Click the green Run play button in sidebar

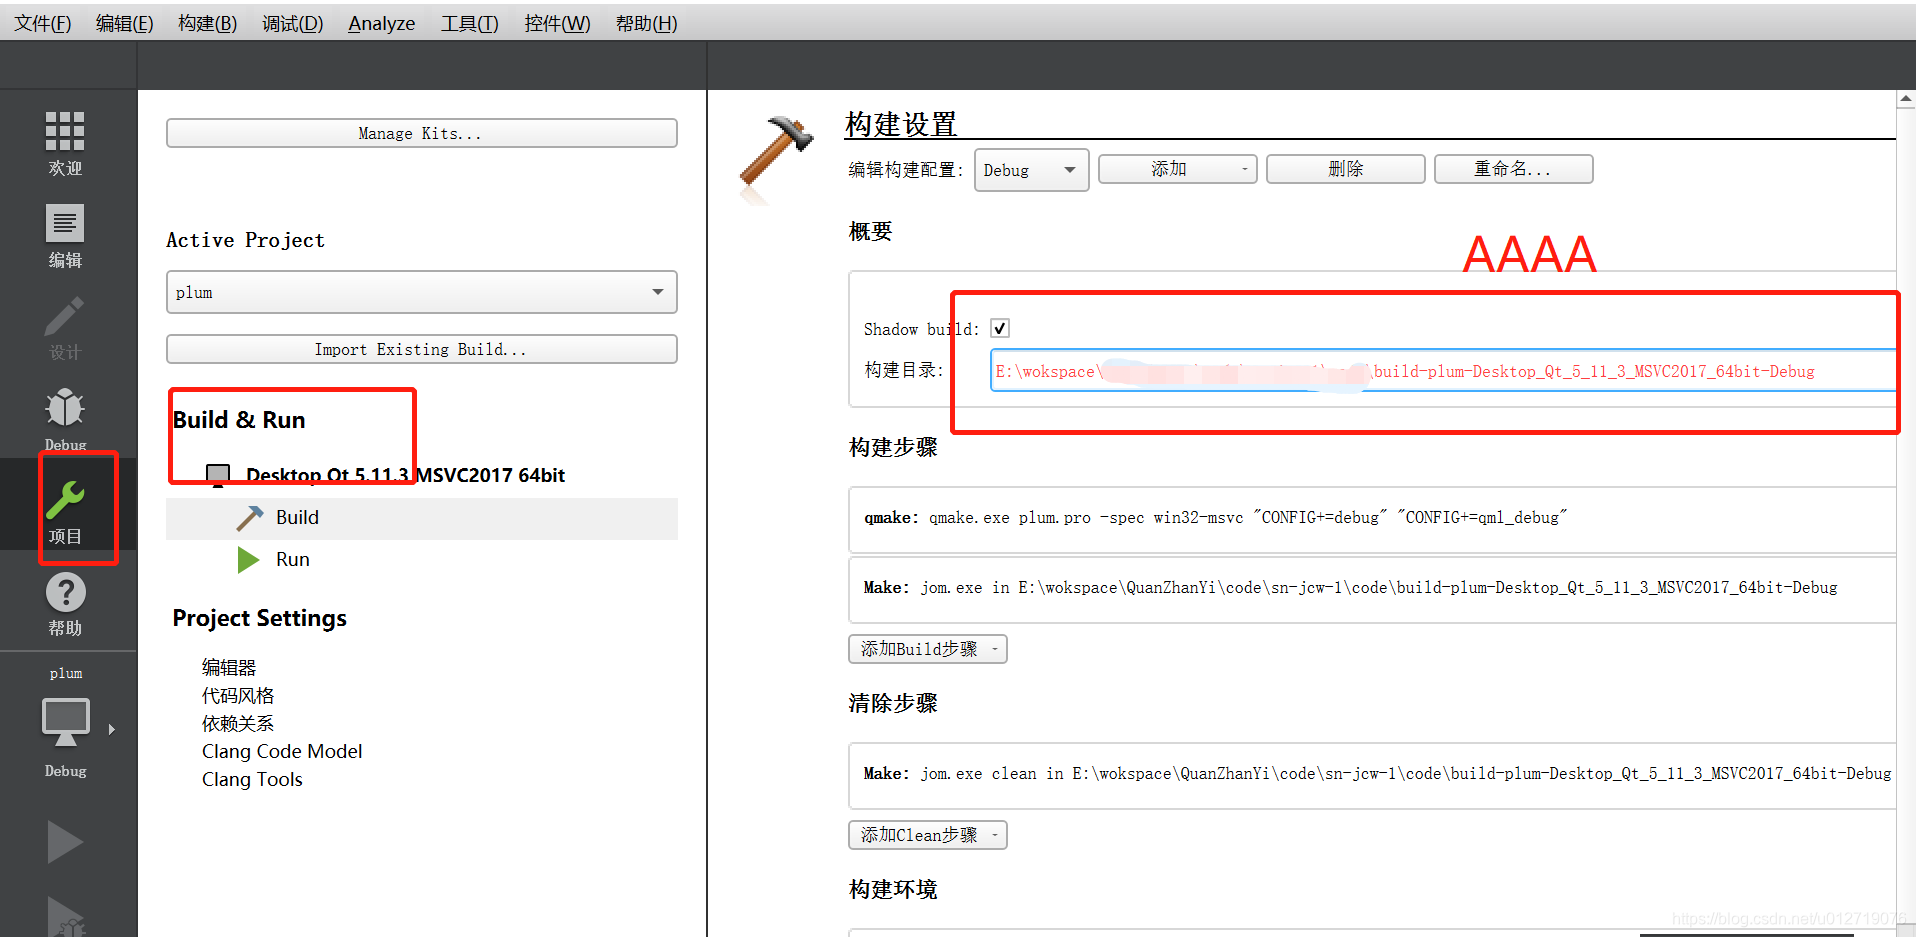[65, 841]
